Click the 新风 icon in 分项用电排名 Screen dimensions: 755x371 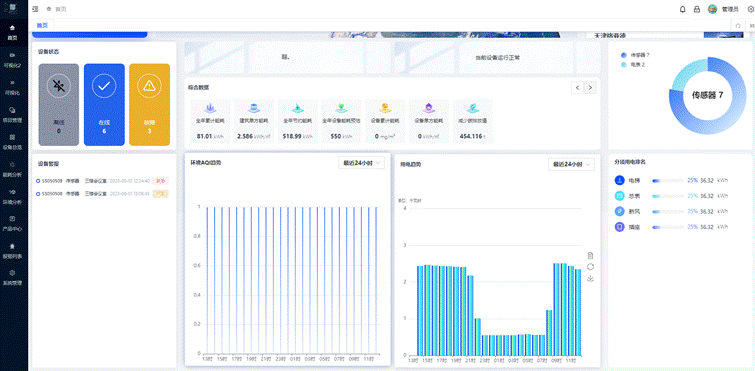(620, 211)
